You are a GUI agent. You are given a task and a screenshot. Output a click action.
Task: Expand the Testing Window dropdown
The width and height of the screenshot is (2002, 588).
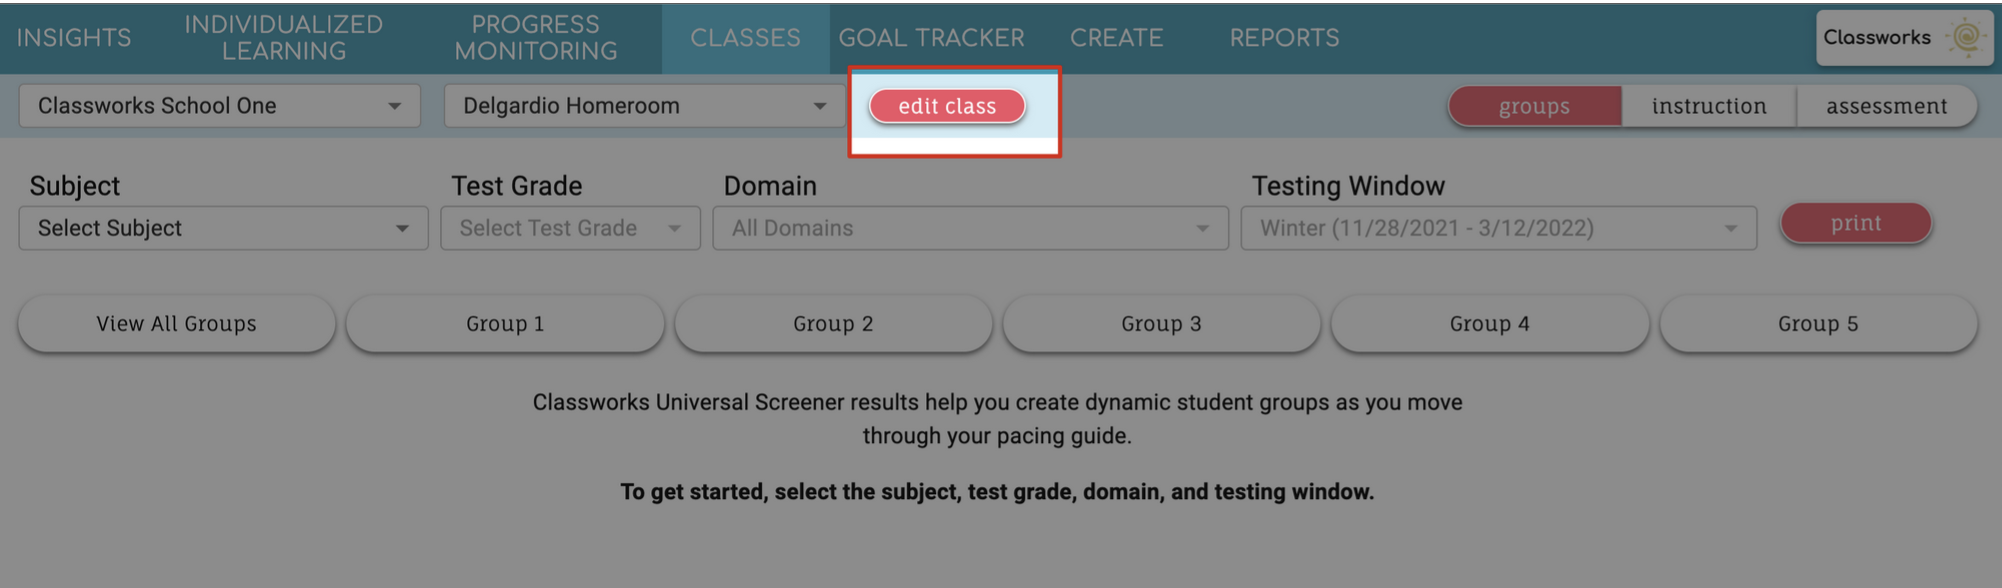(1498, 228)
